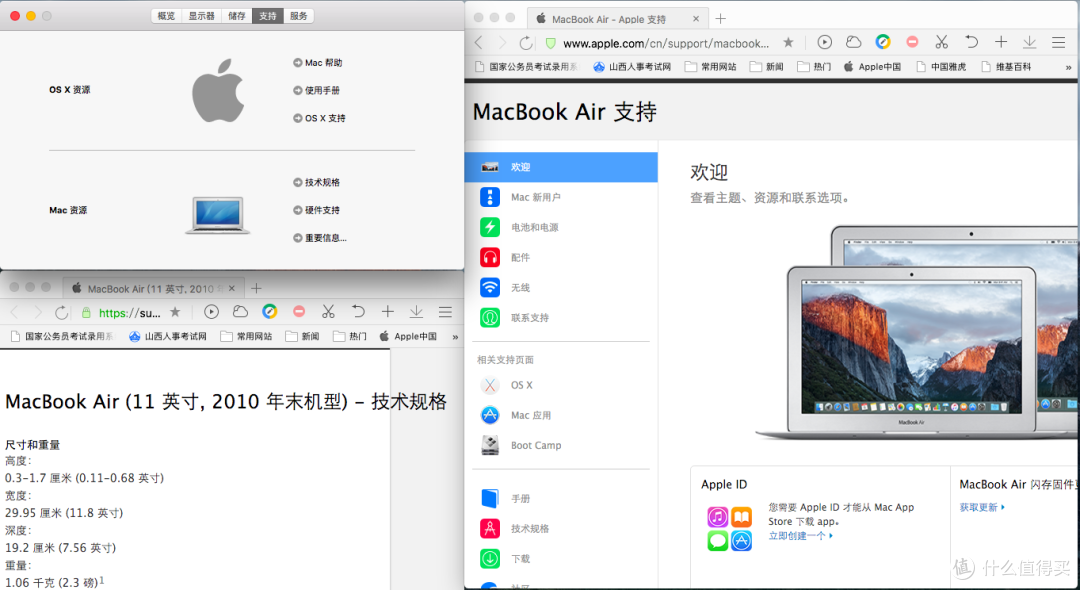
Task: Switch to the 显示器 tab
Action: (x=202, y=16)
